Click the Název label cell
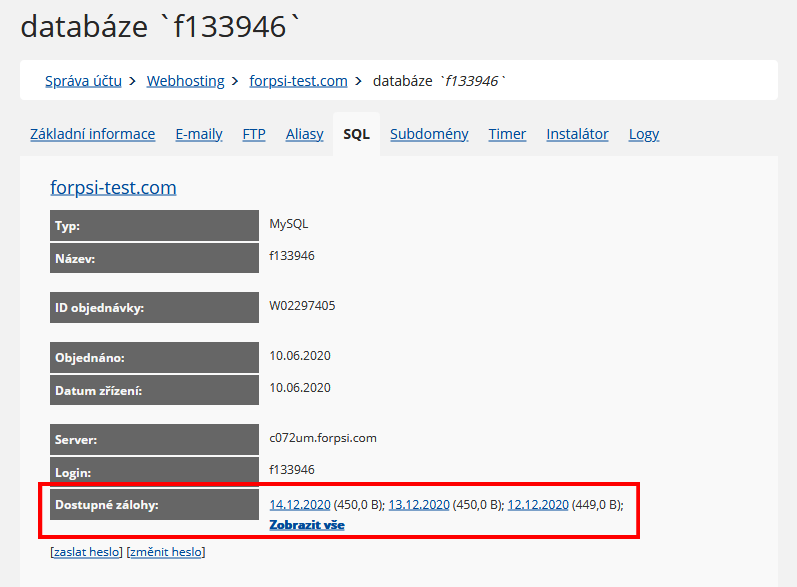Image resolution: width=797 pixels, height=587 pixels. point(155,258)
